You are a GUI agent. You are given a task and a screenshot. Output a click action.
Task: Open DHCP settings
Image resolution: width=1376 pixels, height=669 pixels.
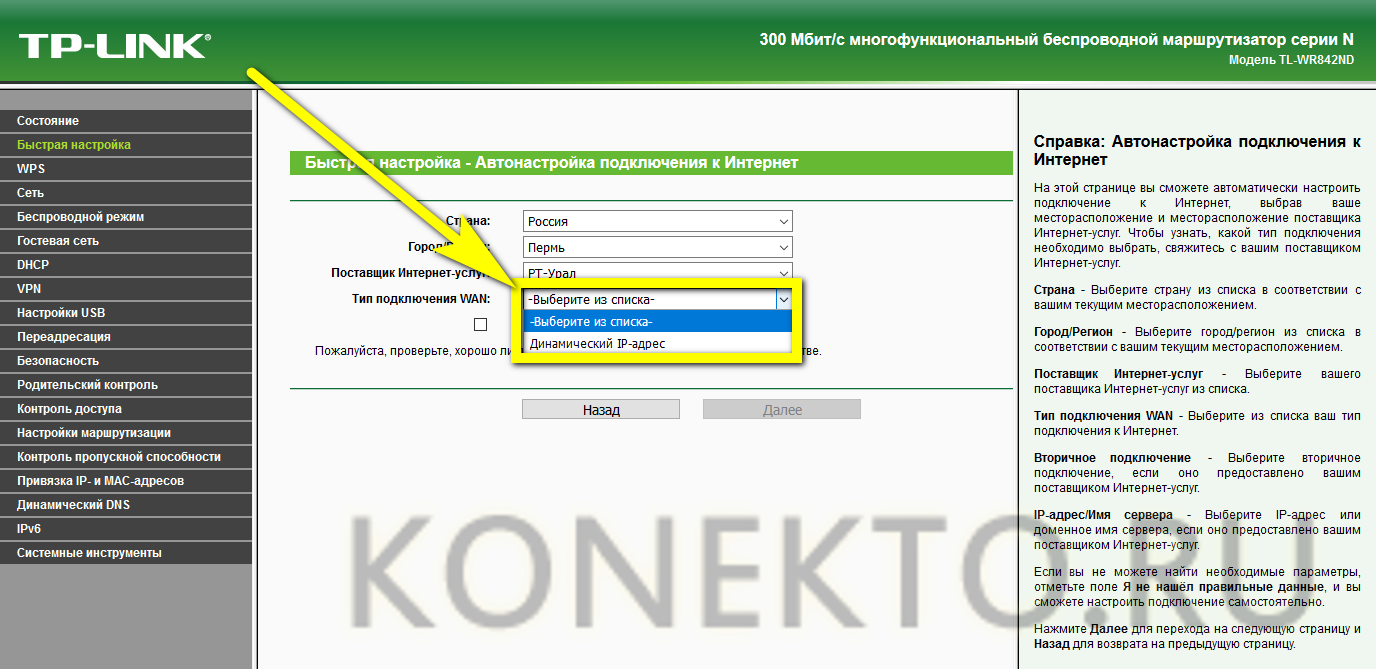[x=126, y=265]
